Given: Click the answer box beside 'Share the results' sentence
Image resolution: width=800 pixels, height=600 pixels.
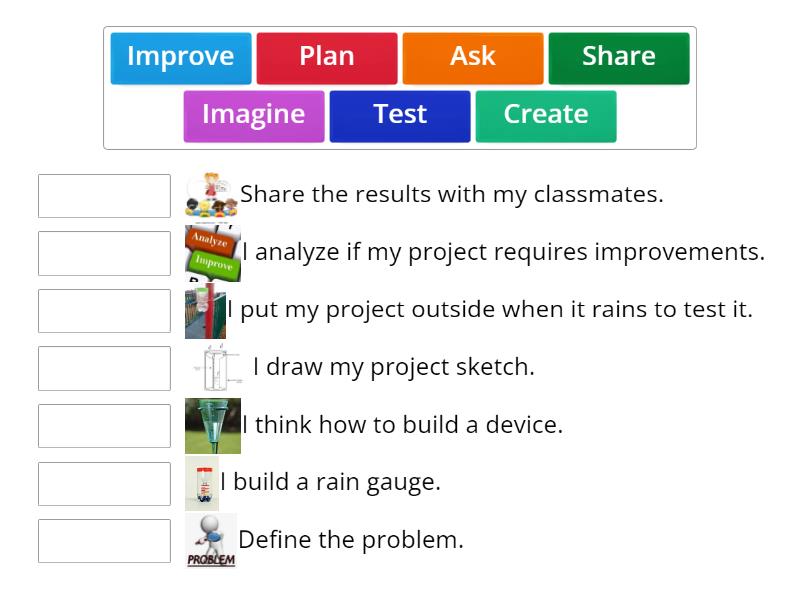Looking at the screenshot, I should 104,196.
